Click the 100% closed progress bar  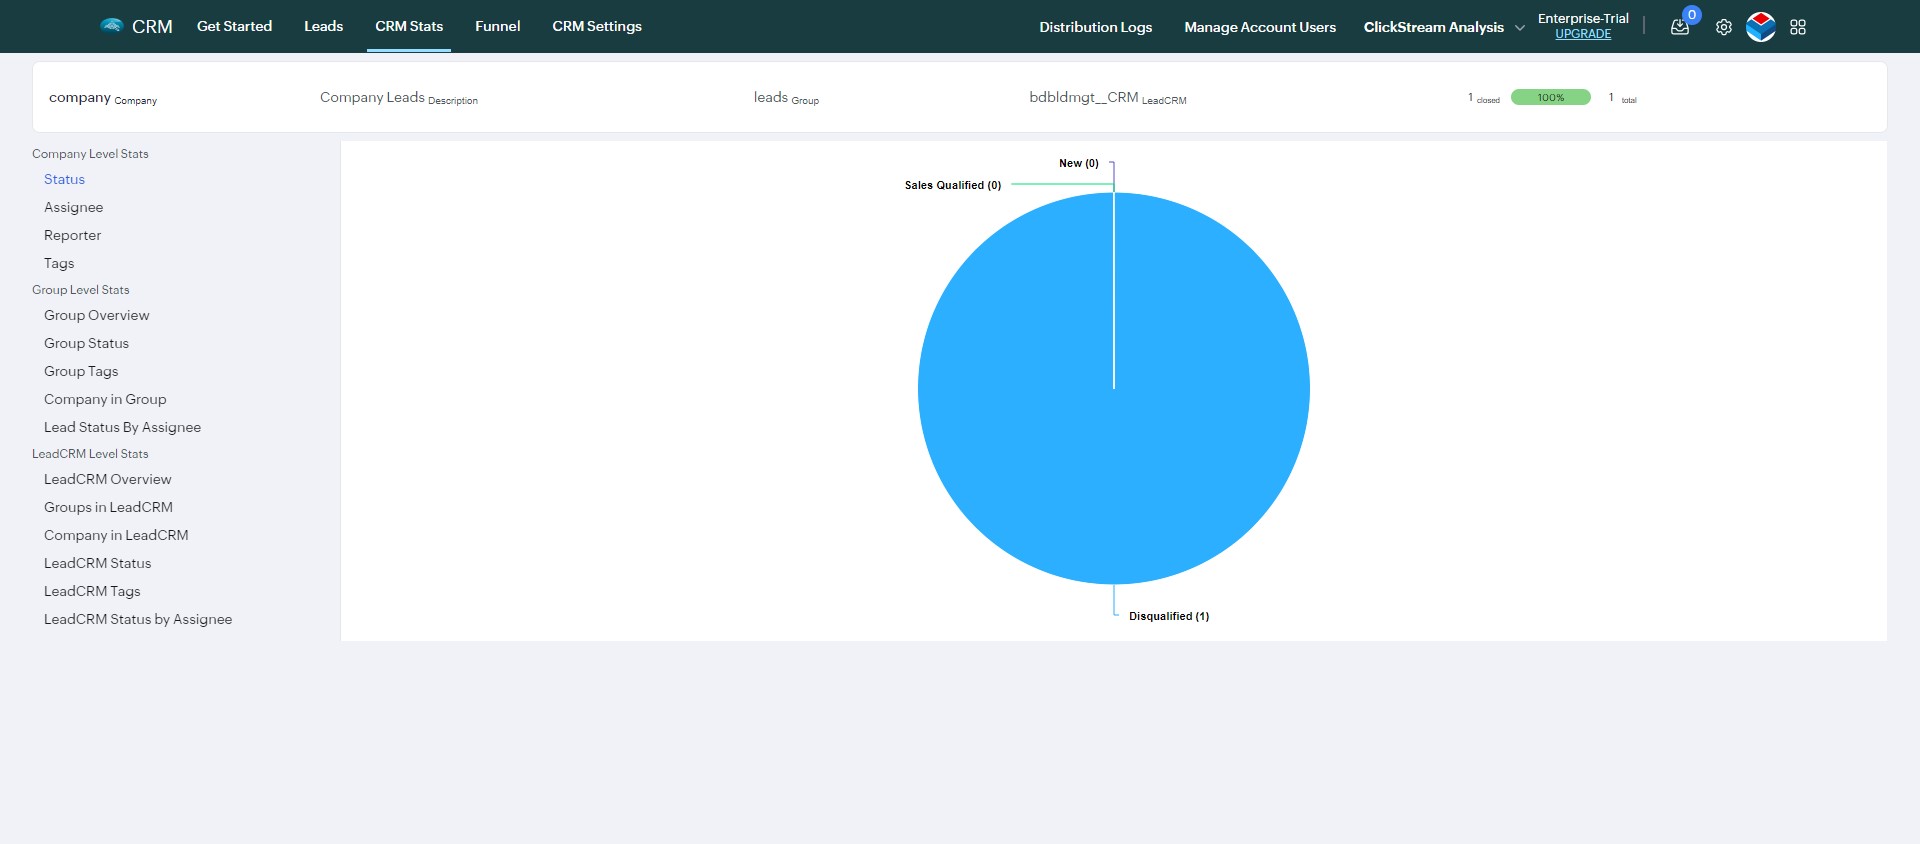1550,97
